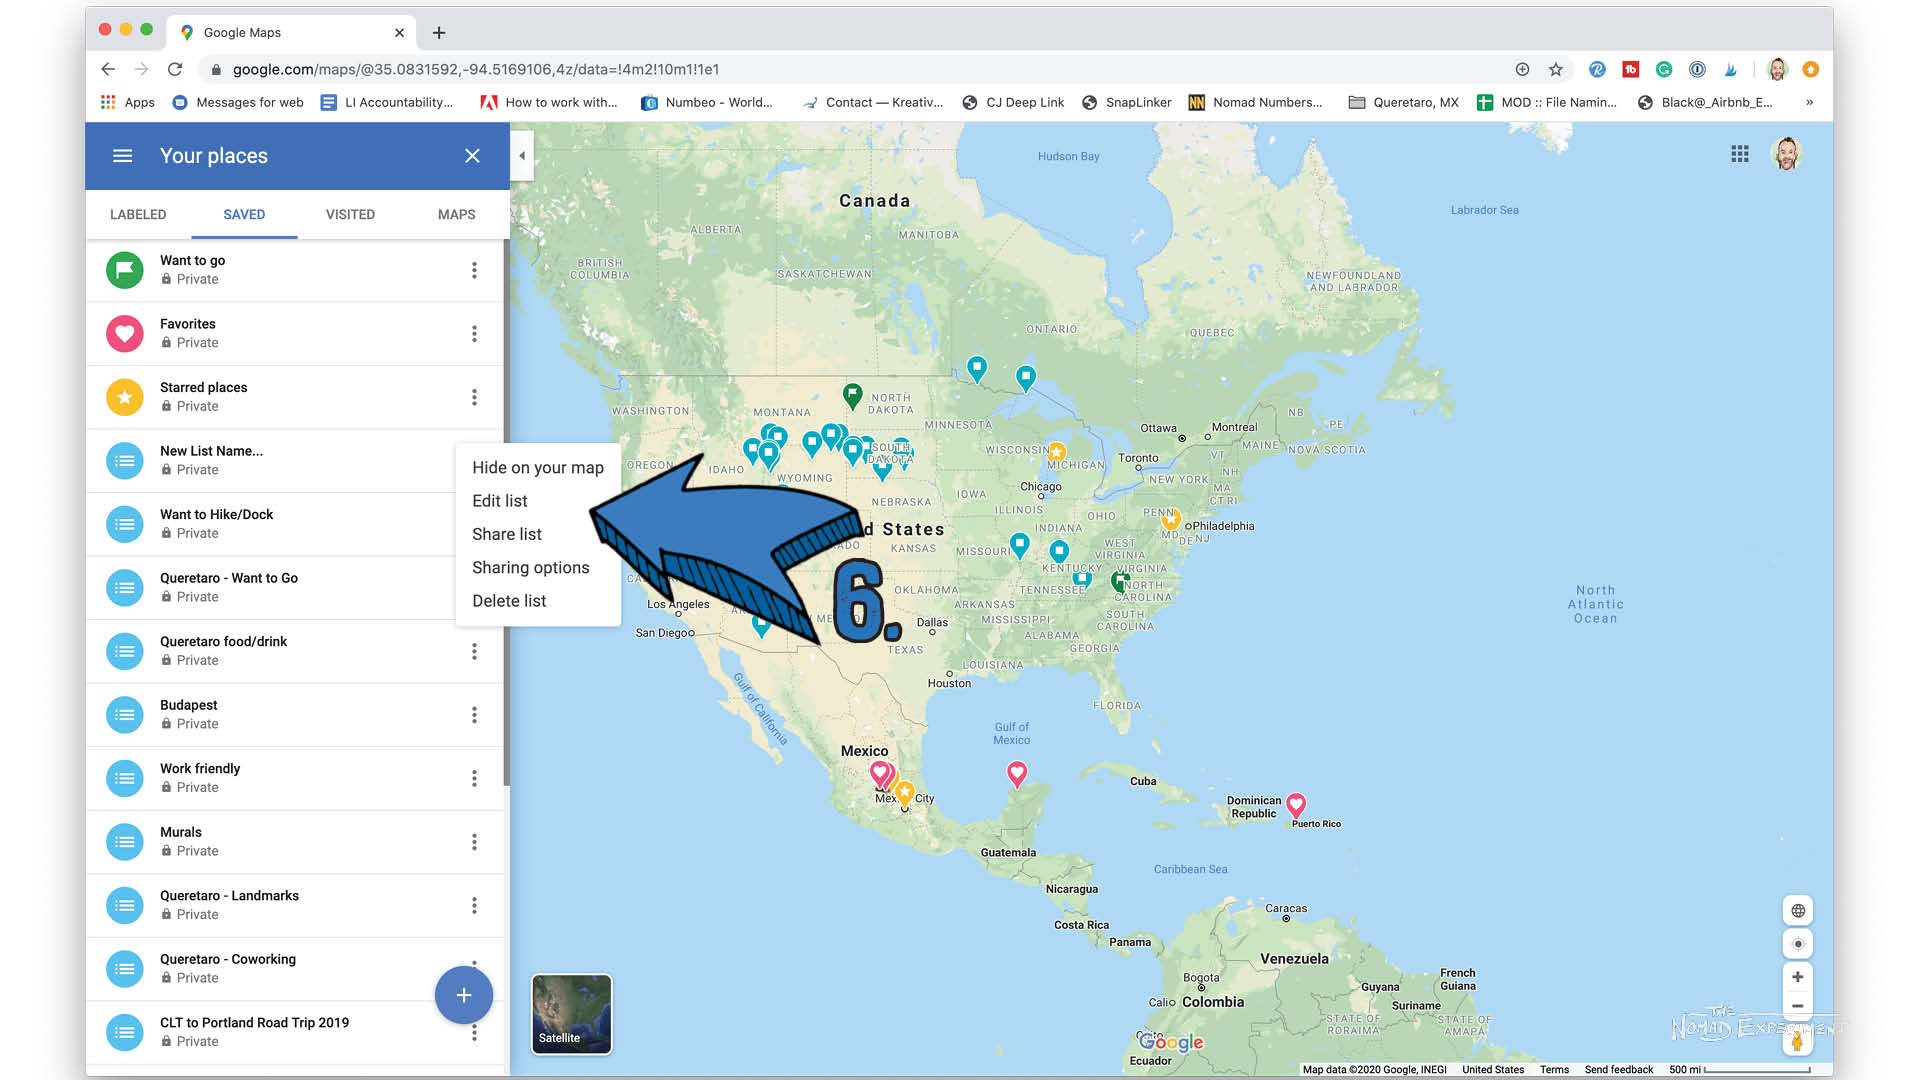Open options menu for Murals list

pos(474,842)
